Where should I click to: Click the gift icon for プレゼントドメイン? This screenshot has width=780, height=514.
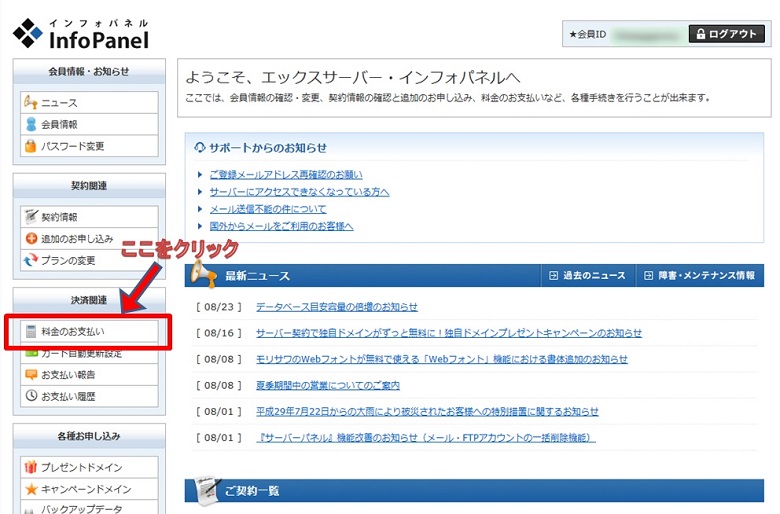(x=30, y=467)
